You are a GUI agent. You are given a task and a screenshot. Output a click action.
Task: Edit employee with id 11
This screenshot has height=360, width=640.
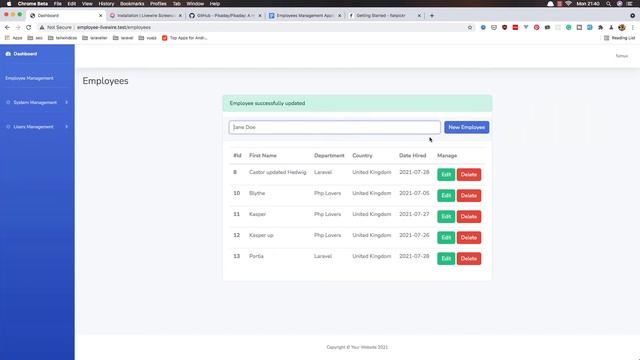pyautogui.click(x=446, y=217)
